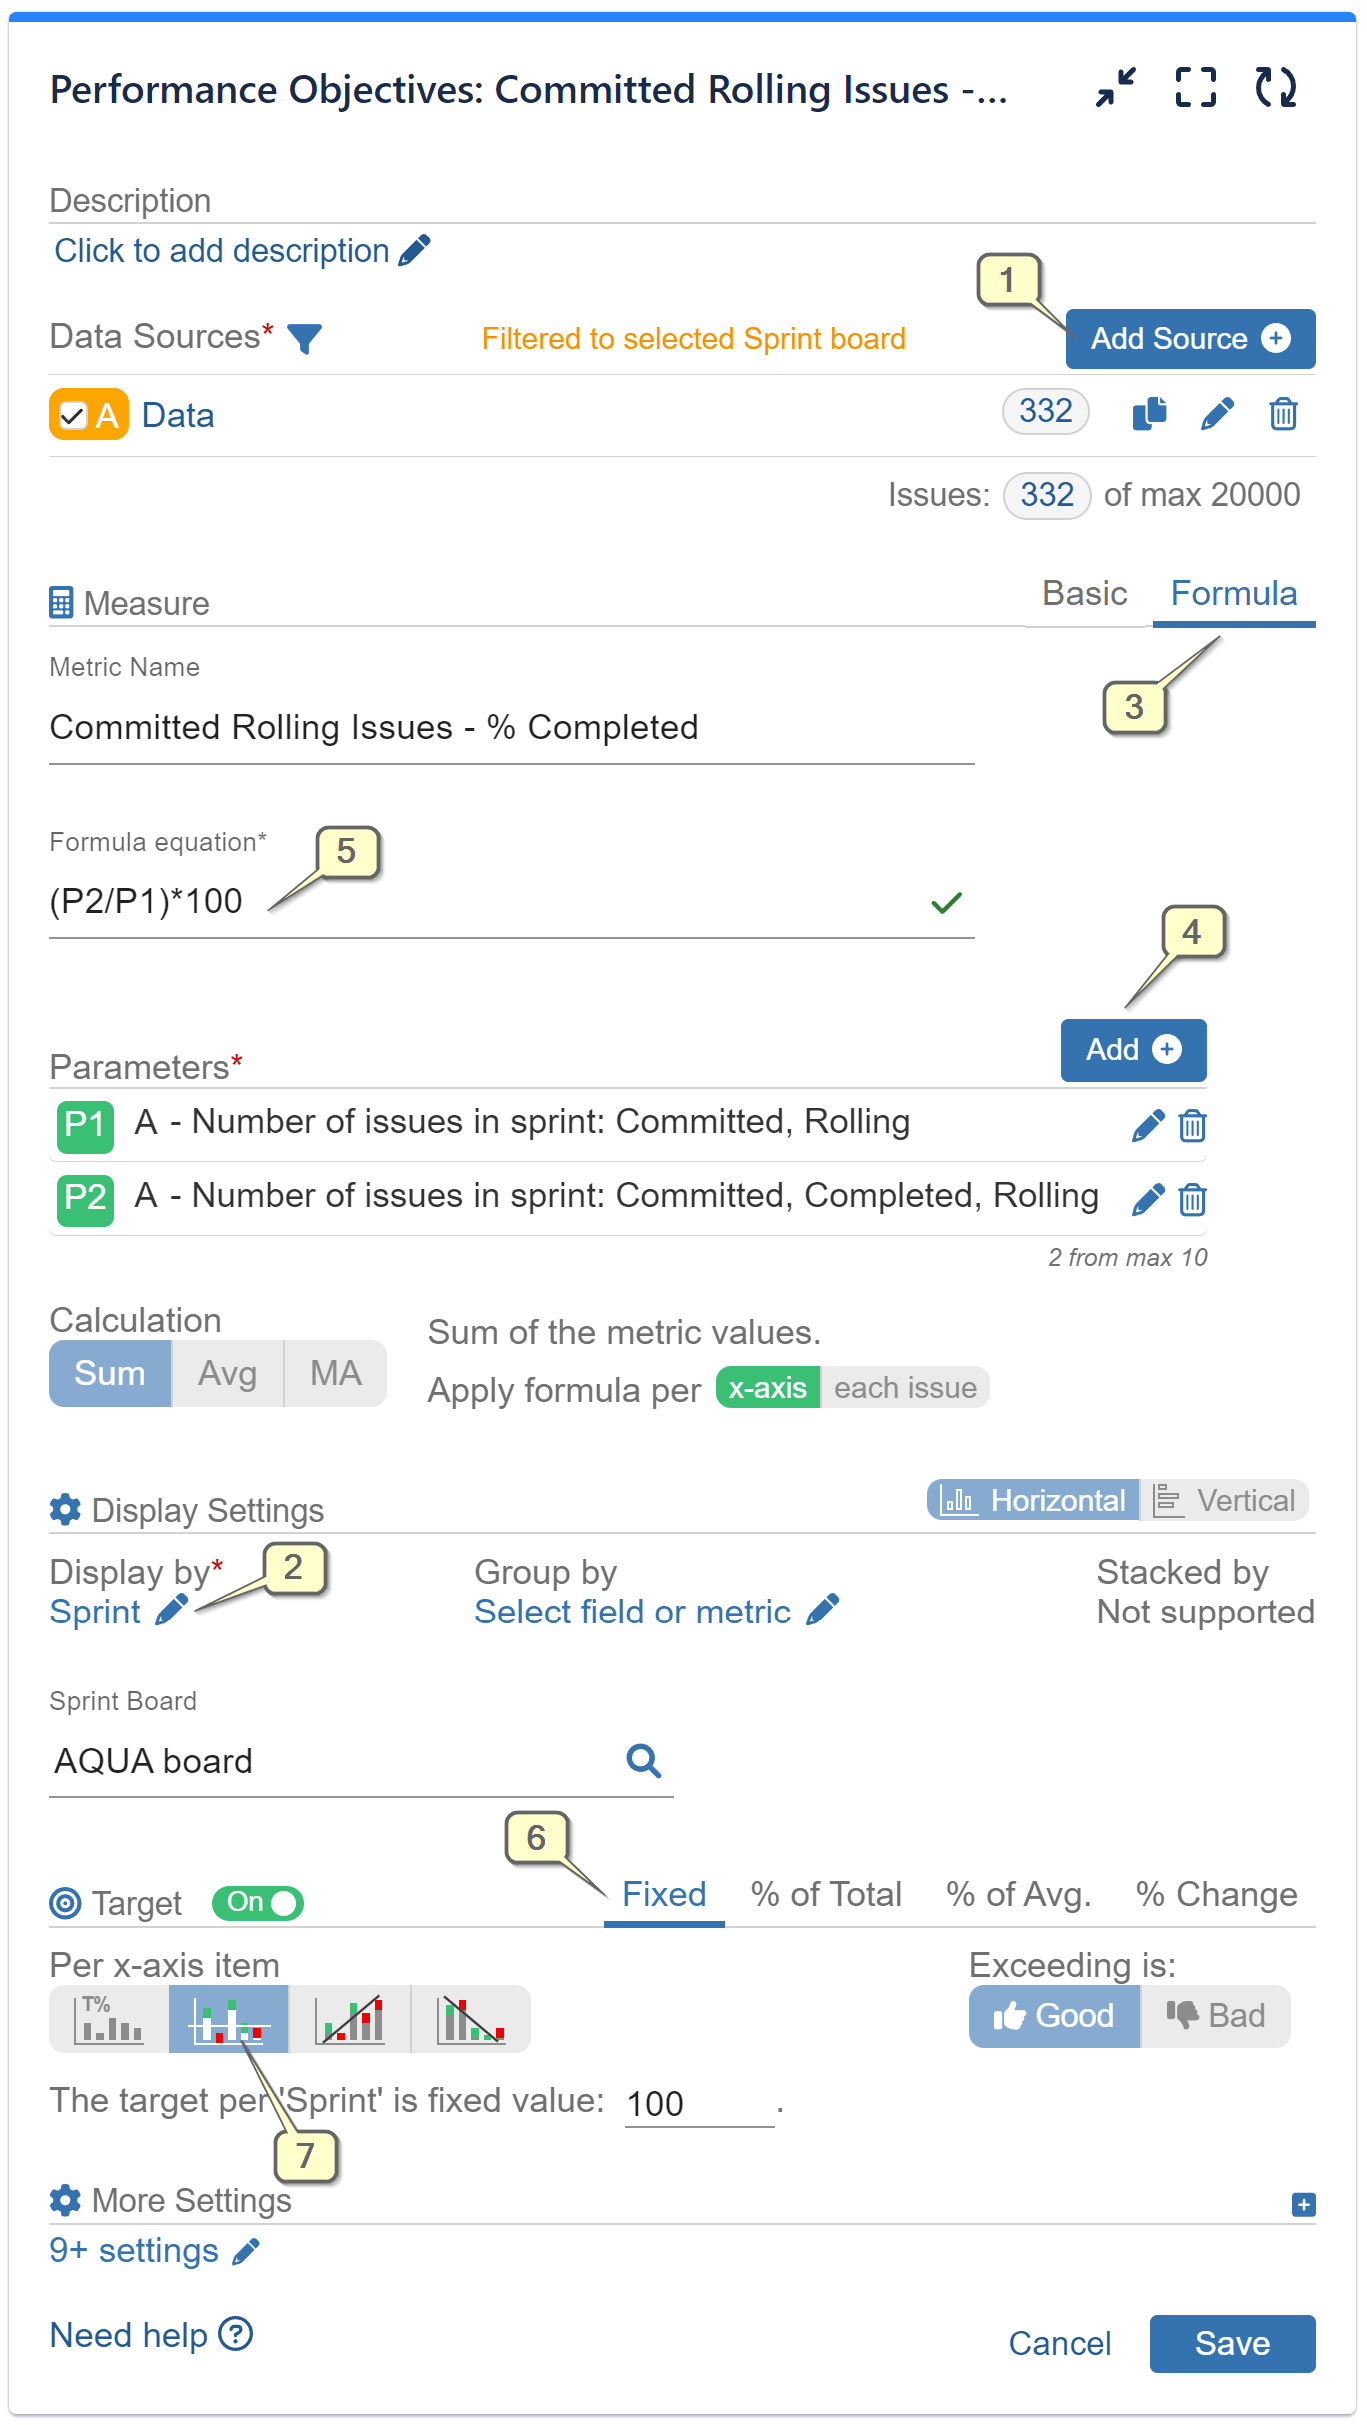The height and width of the screenshot is (2425, 1367).
Task: Set Exceeding to Bad
Action: pyautogui.click(x=1215, y=2016)
